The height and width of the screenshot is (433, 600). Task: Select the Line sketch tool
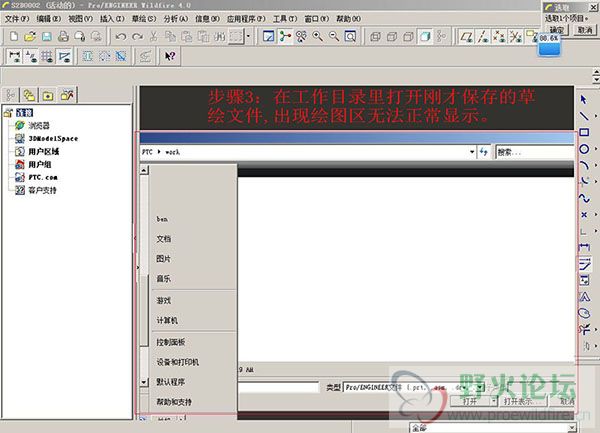pos(584,116)
